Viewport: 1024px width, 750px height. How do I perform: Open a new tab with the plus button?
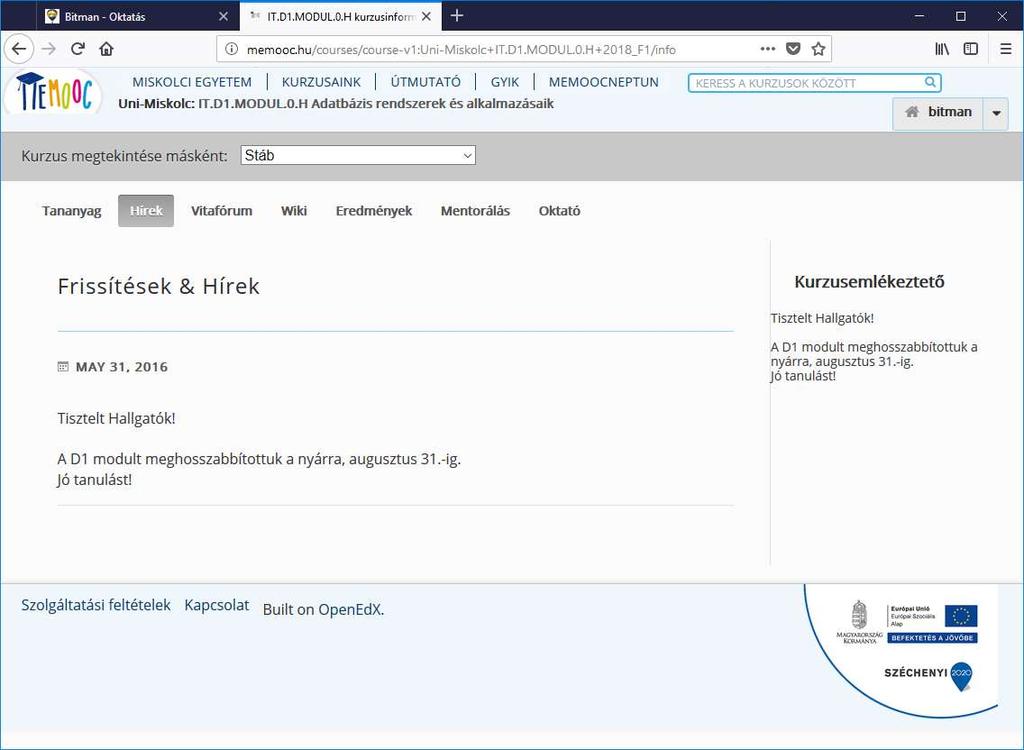[x=457, y=16]
